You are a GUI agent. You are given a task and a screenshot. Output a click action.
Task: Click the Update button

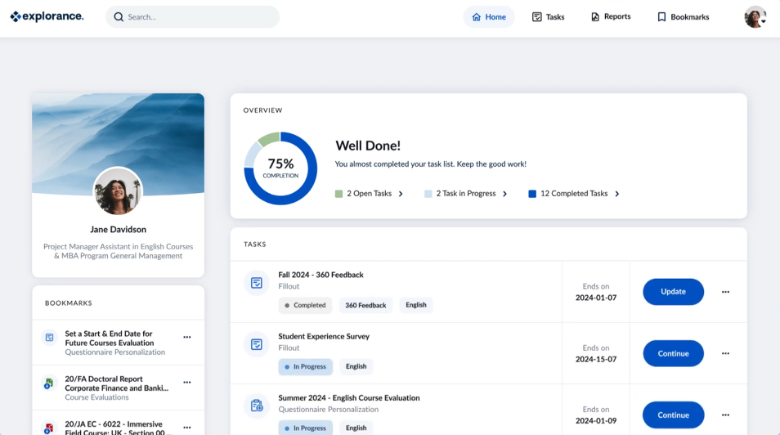(x=673, y=292)
